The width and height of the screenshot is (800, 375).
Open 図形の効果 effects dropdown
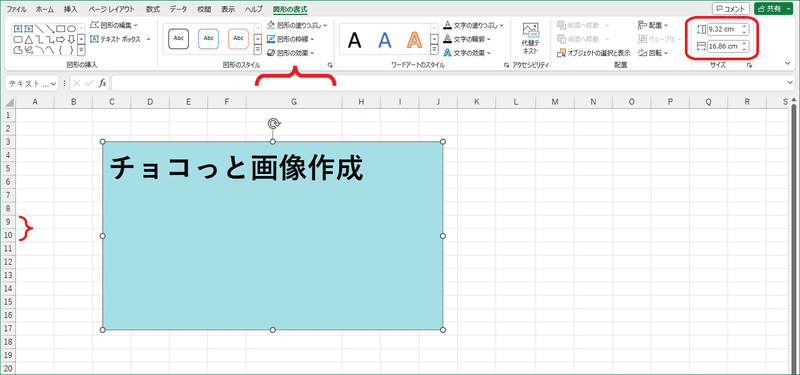(x=291, y=53)
